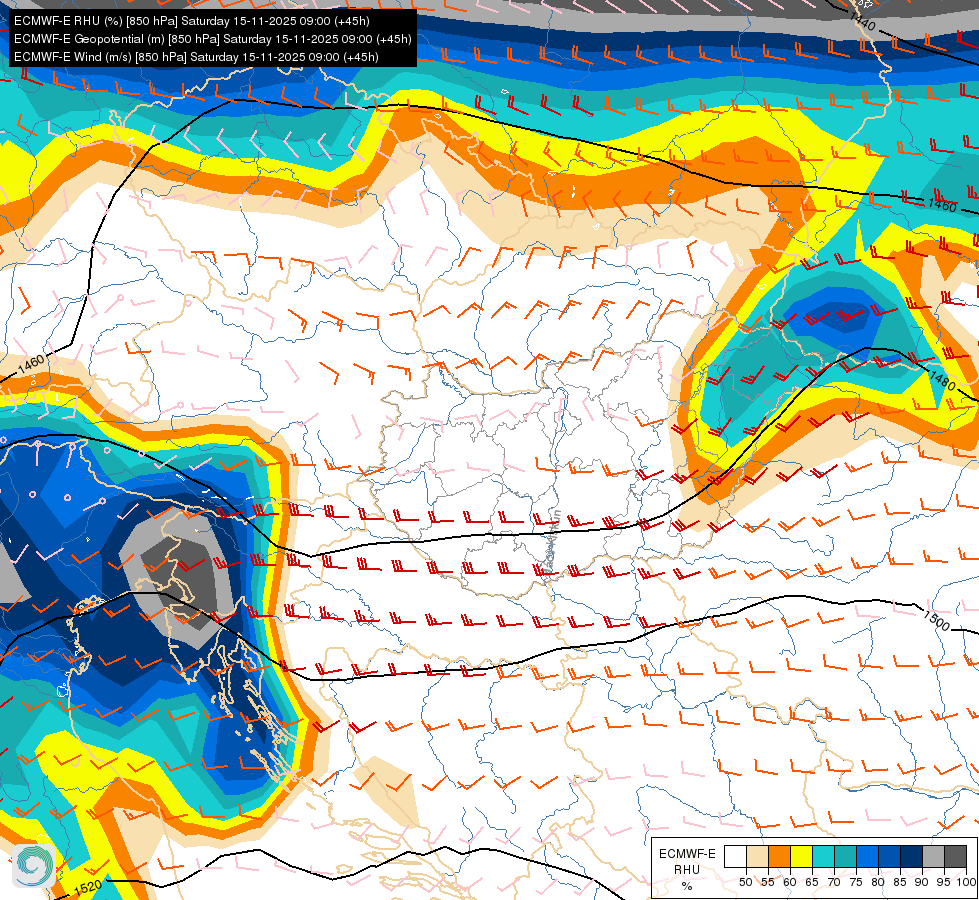The height and width of the screenshot is (900, 979).
Task: Click the 1440 geopotential contour label
Action: point(863,22)
